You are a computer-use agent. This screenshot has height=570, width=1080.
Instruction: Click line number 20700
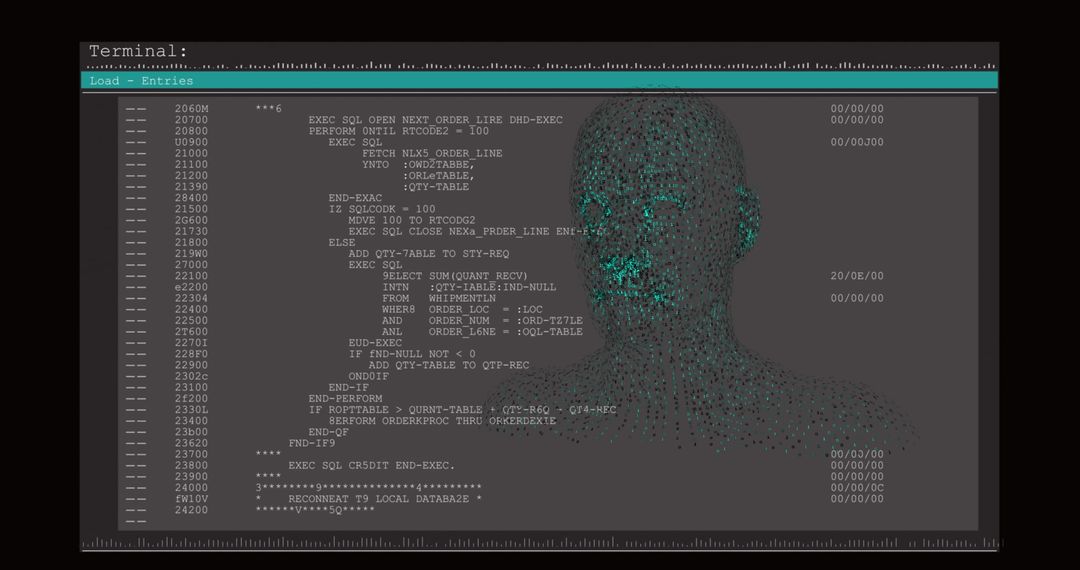click(x=191, y=120)
